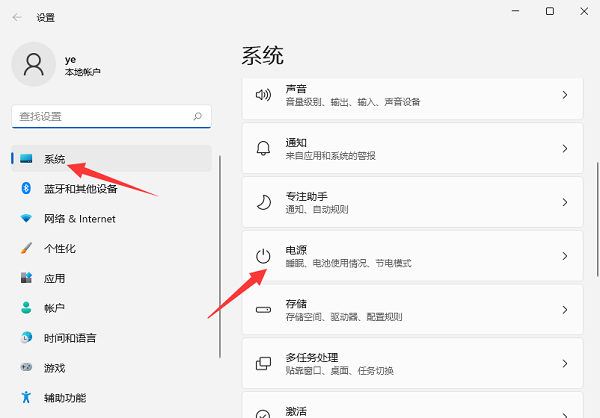Click the ye user account avatar
Viewport: 600px width, 418px height.
[34, 65]
